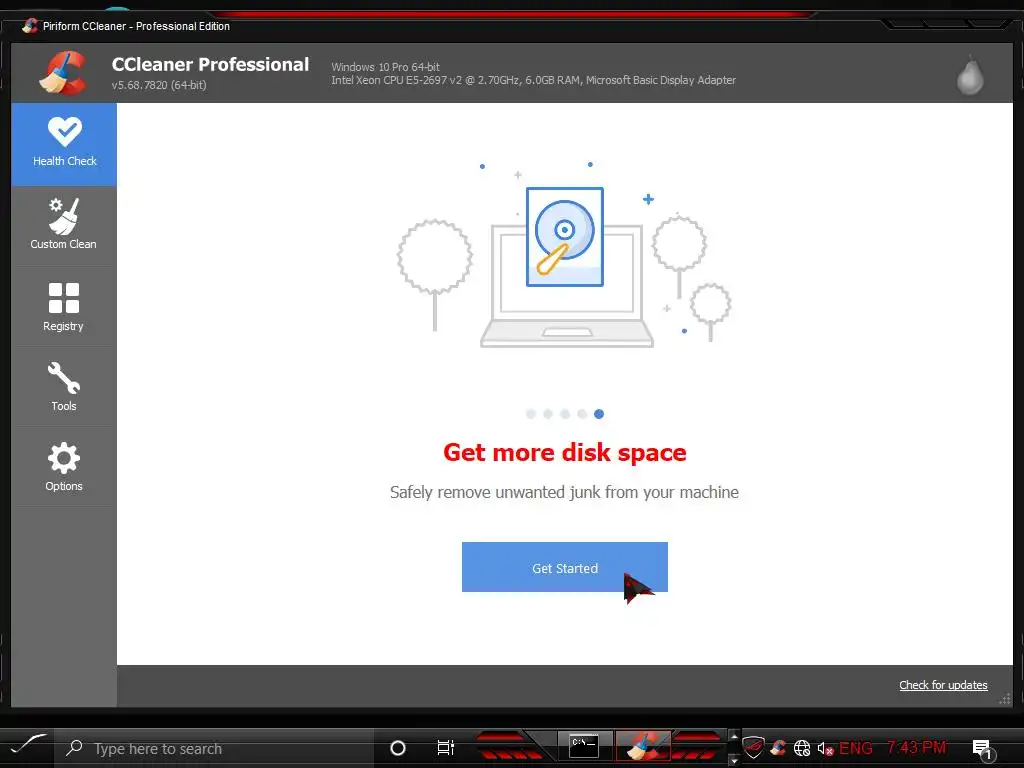Click the ENG language indicator
Viewport: 1024px width, 768px height.
pos(856,748)
